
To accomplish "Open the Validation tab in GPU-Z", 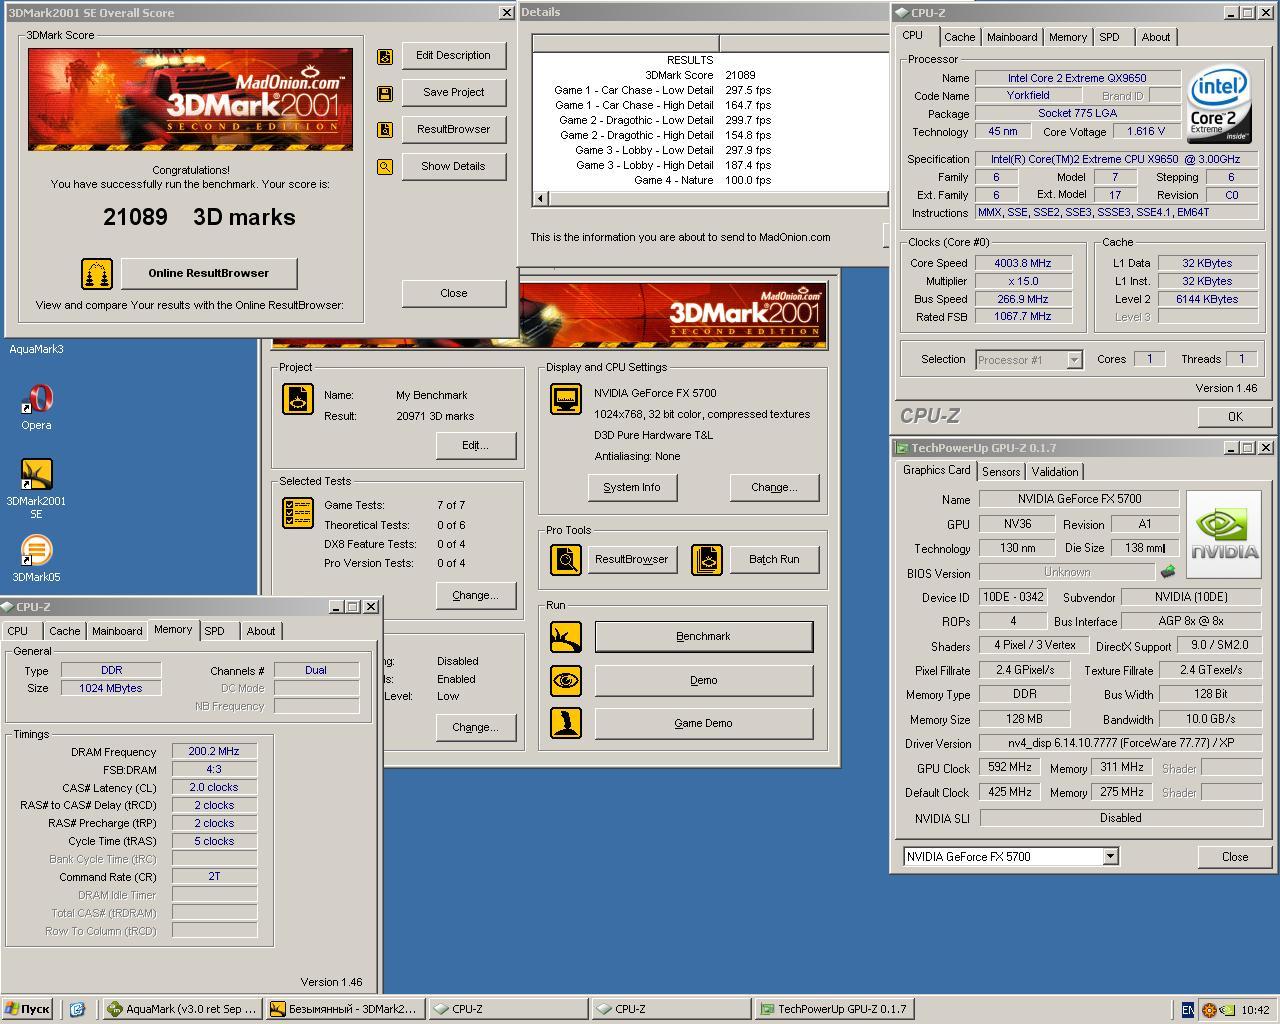I will [1055, 472].
